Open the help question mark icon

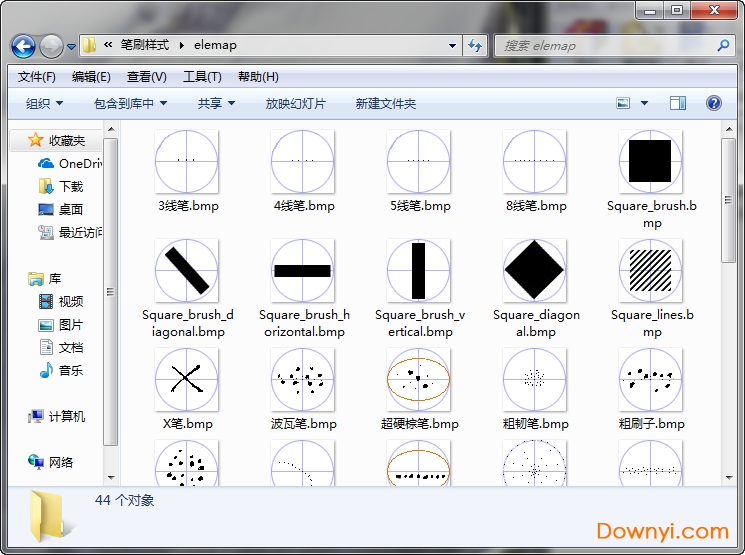point(713,103)
